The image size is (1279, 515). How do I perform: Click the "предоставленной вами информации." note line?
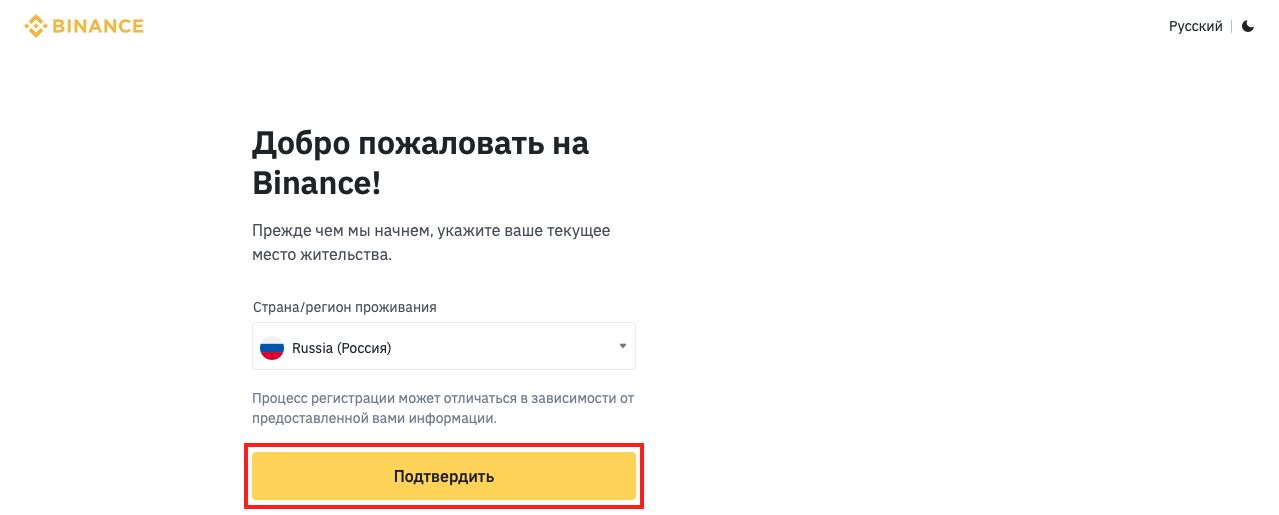(x=374, y=418)
